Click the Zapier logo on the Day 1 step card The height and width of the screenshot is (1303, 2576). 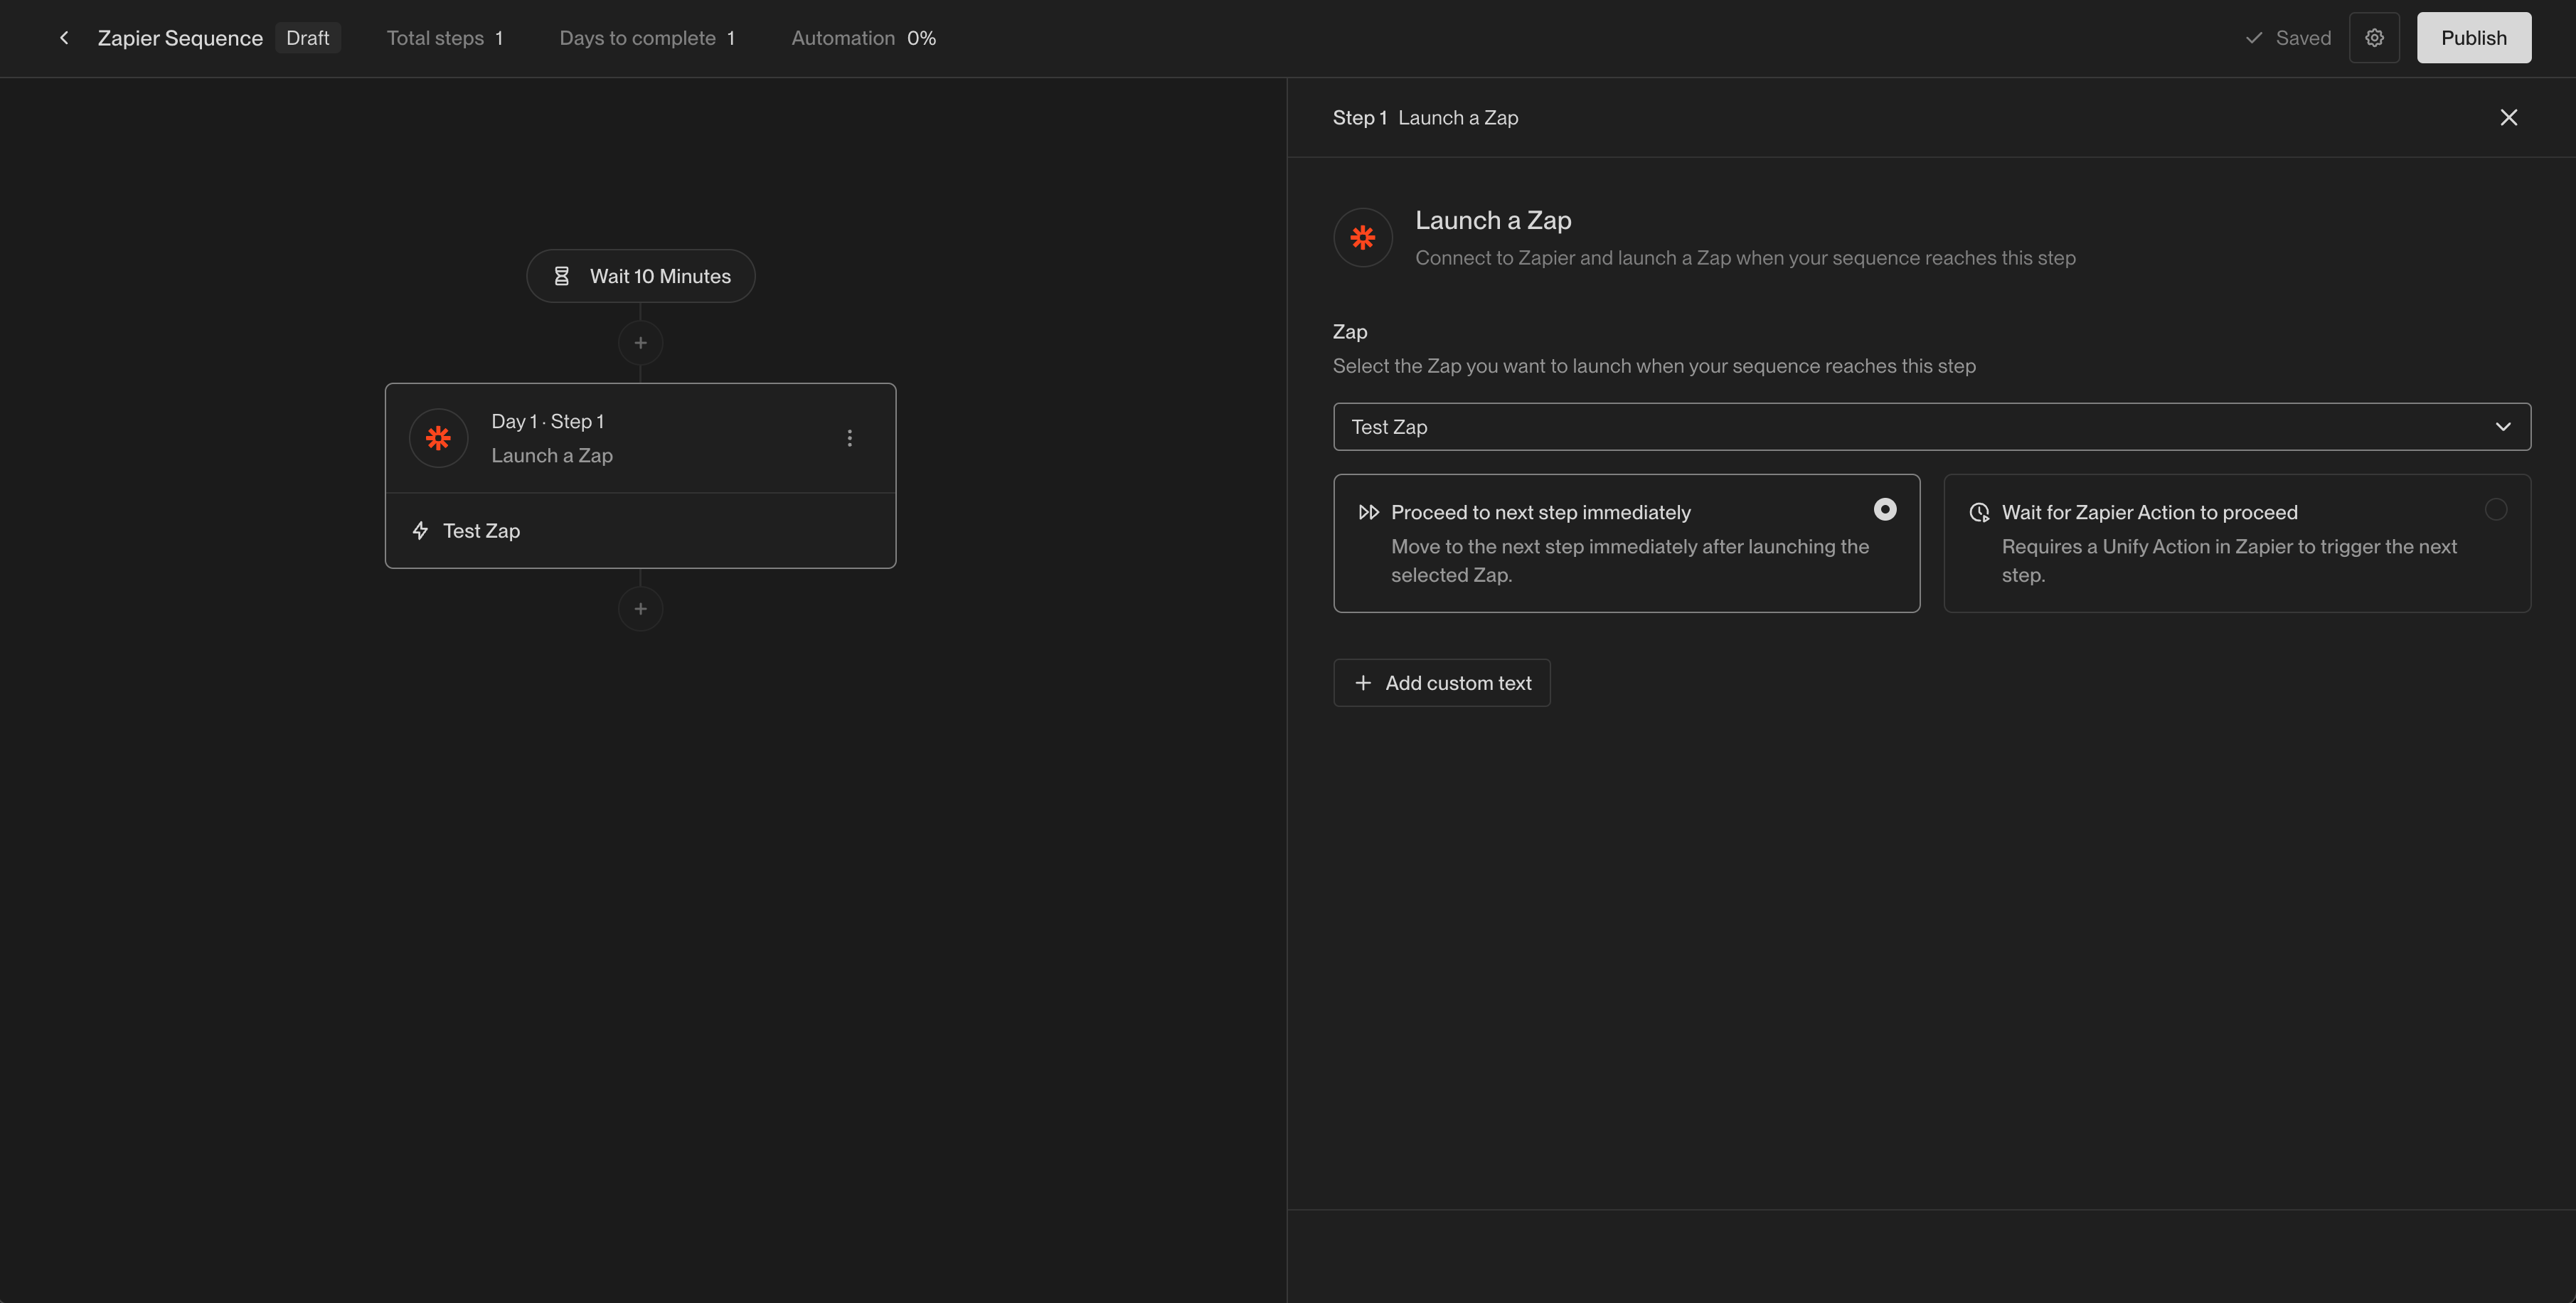tap(438, 437)
